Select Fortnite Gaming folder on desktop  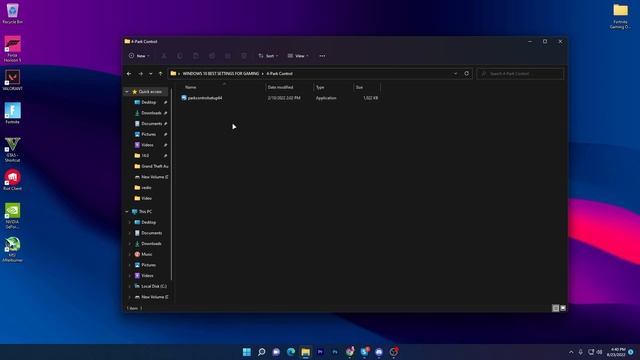620,16
